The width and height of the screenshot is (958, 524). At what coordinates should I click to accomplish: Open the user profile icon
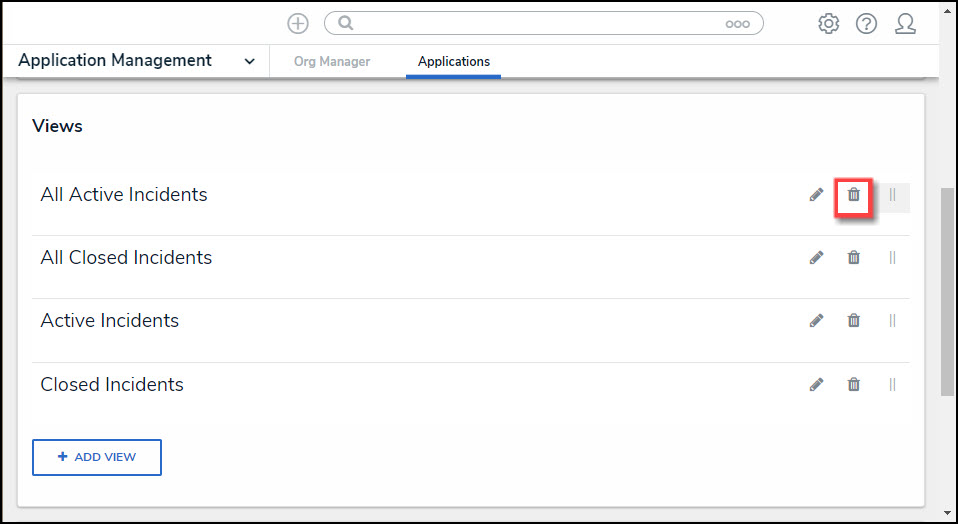point(905,24)
